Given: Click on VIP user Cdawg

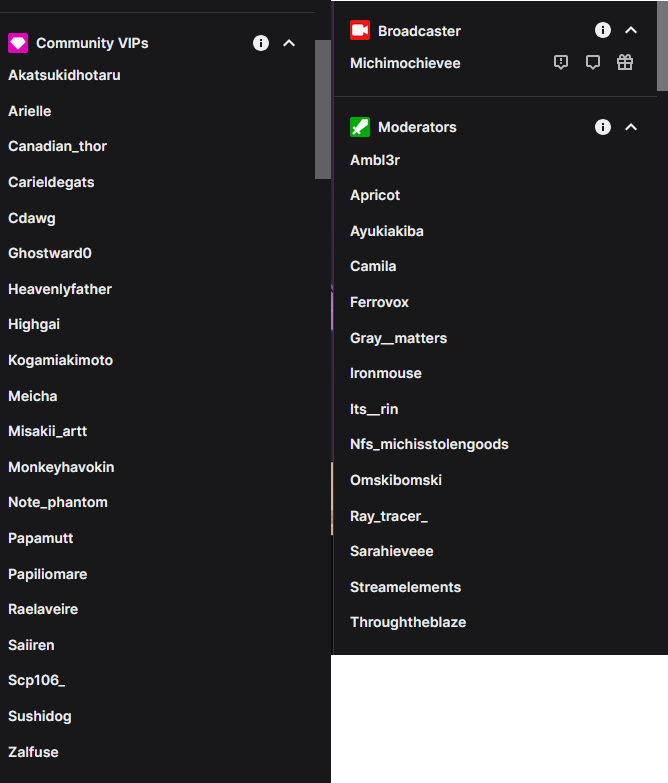Looking at the screenshot, I should click(x=32, y=218).
